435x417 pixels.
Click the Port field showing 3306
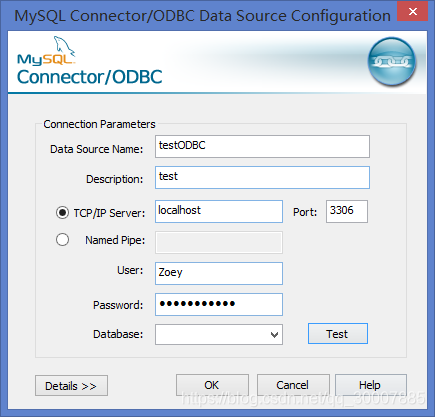point(347,211)
